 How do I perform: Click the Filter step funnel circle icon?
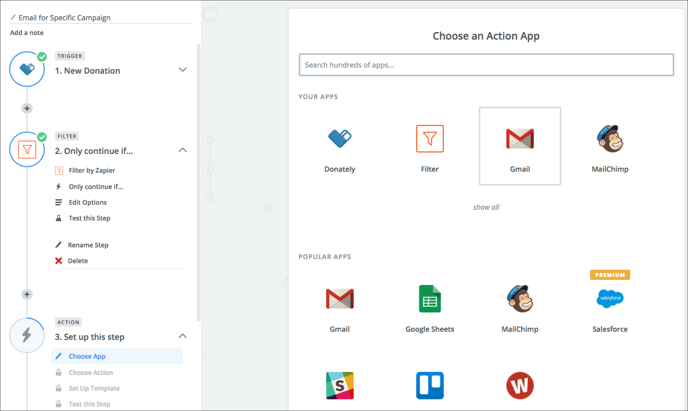(27, 150)
